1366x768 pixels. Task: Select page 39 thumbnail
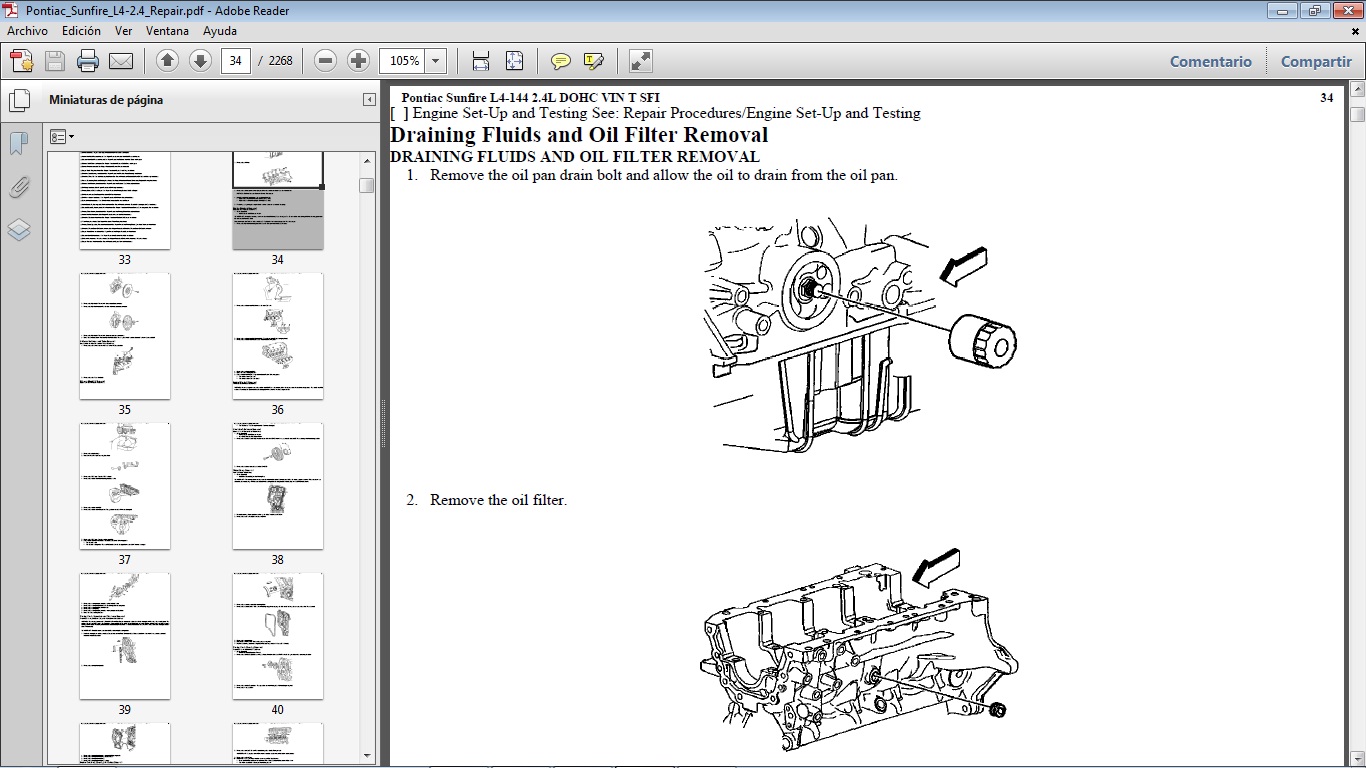point(125,636)
